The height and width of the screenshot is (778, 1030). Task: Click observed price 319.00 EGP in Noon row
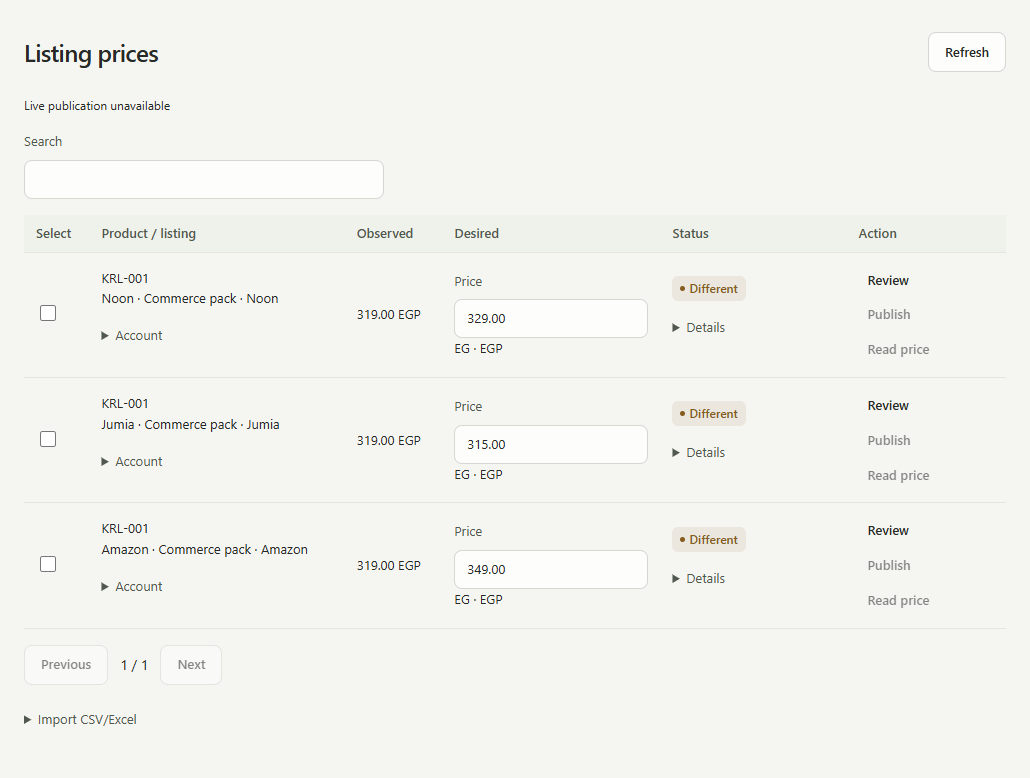tap(389, 314)
